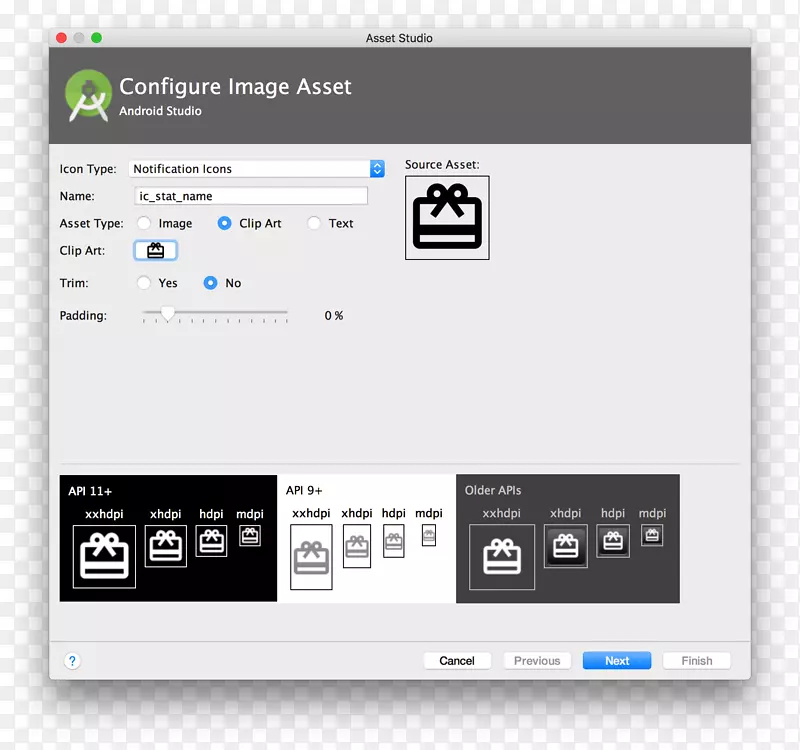Click the help question mark icon

coord(71,660)
